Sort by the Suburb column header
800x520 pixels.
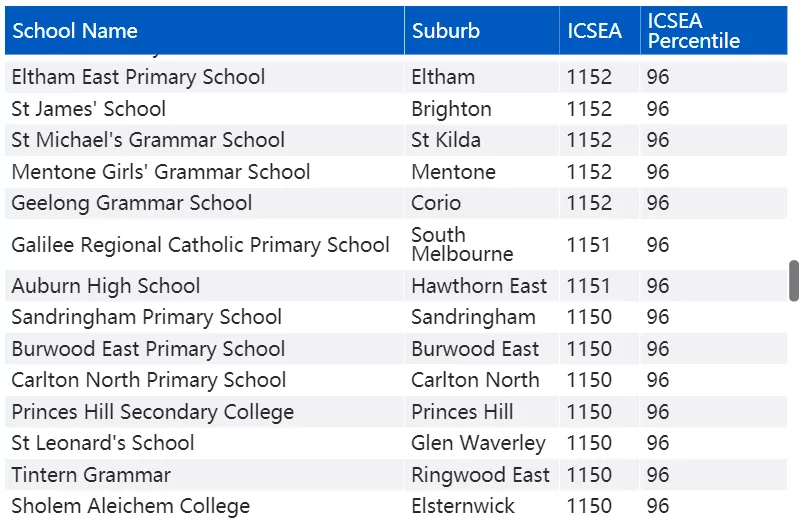482,31
